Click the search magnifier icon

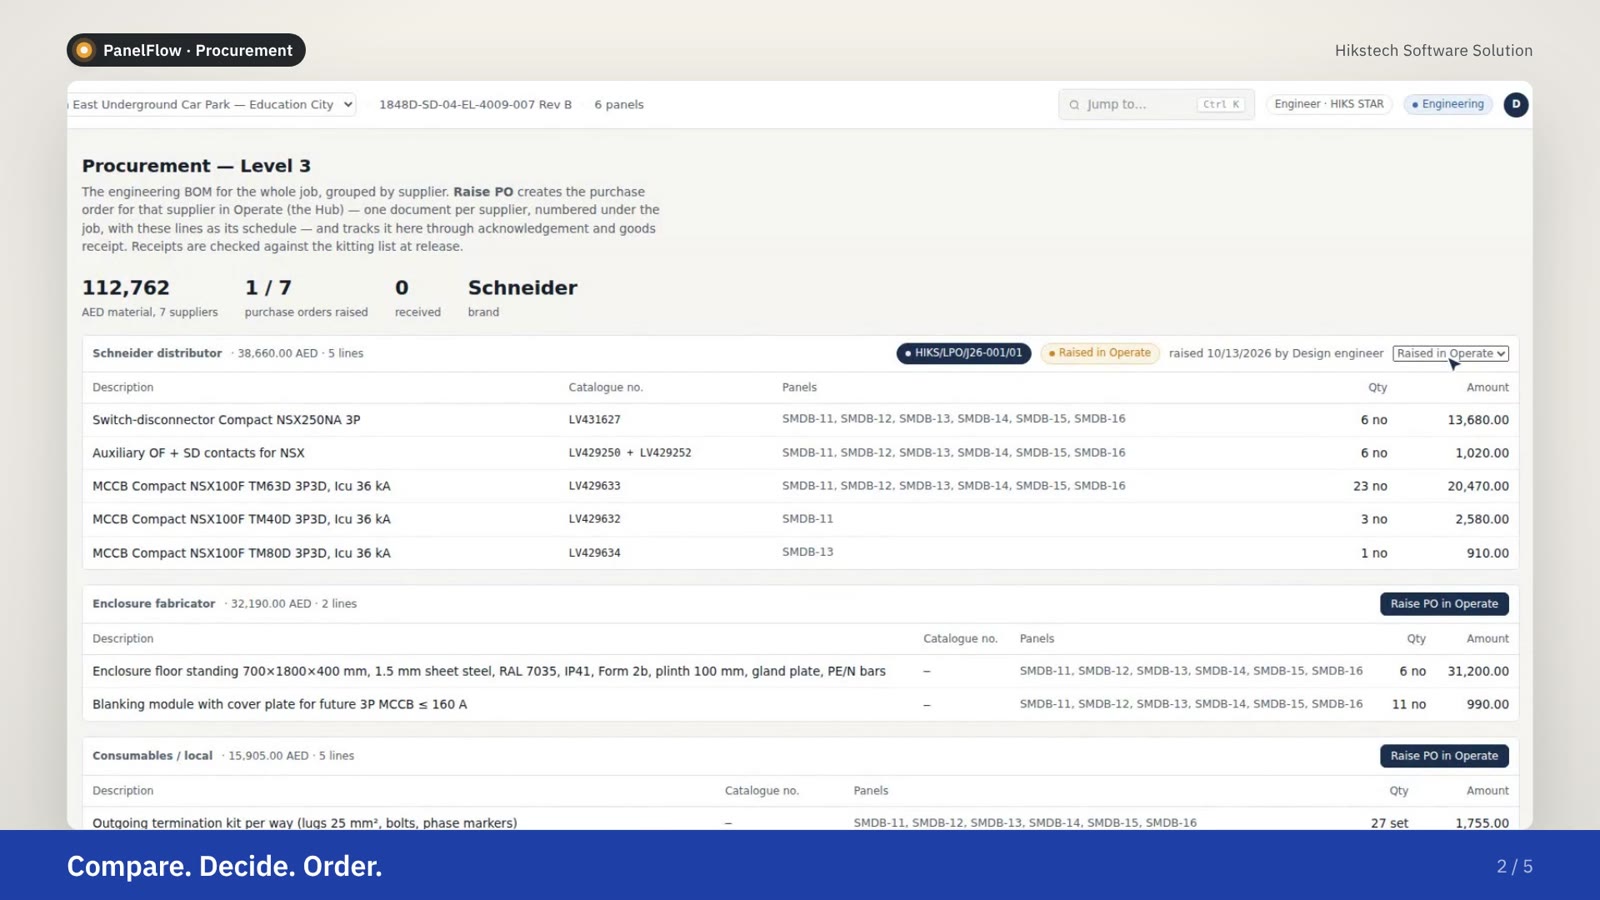pos(1074,105)
